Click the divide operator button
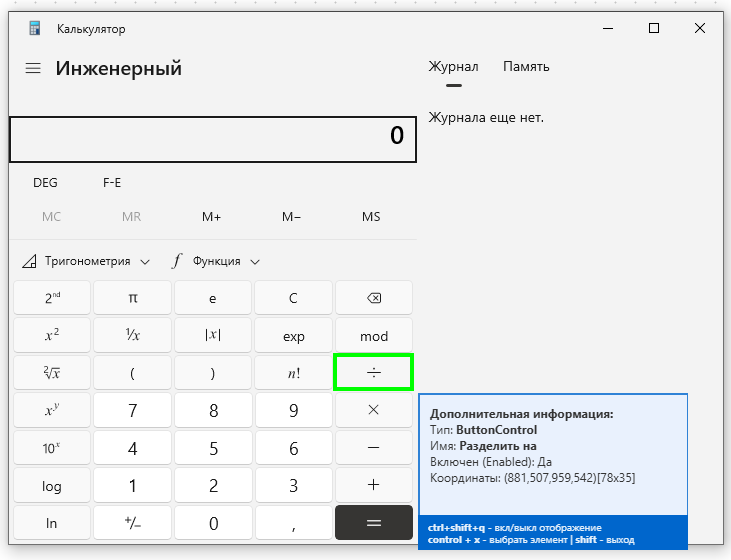The height and width of the screenshot is (560, 731). [x=373, y=372]
